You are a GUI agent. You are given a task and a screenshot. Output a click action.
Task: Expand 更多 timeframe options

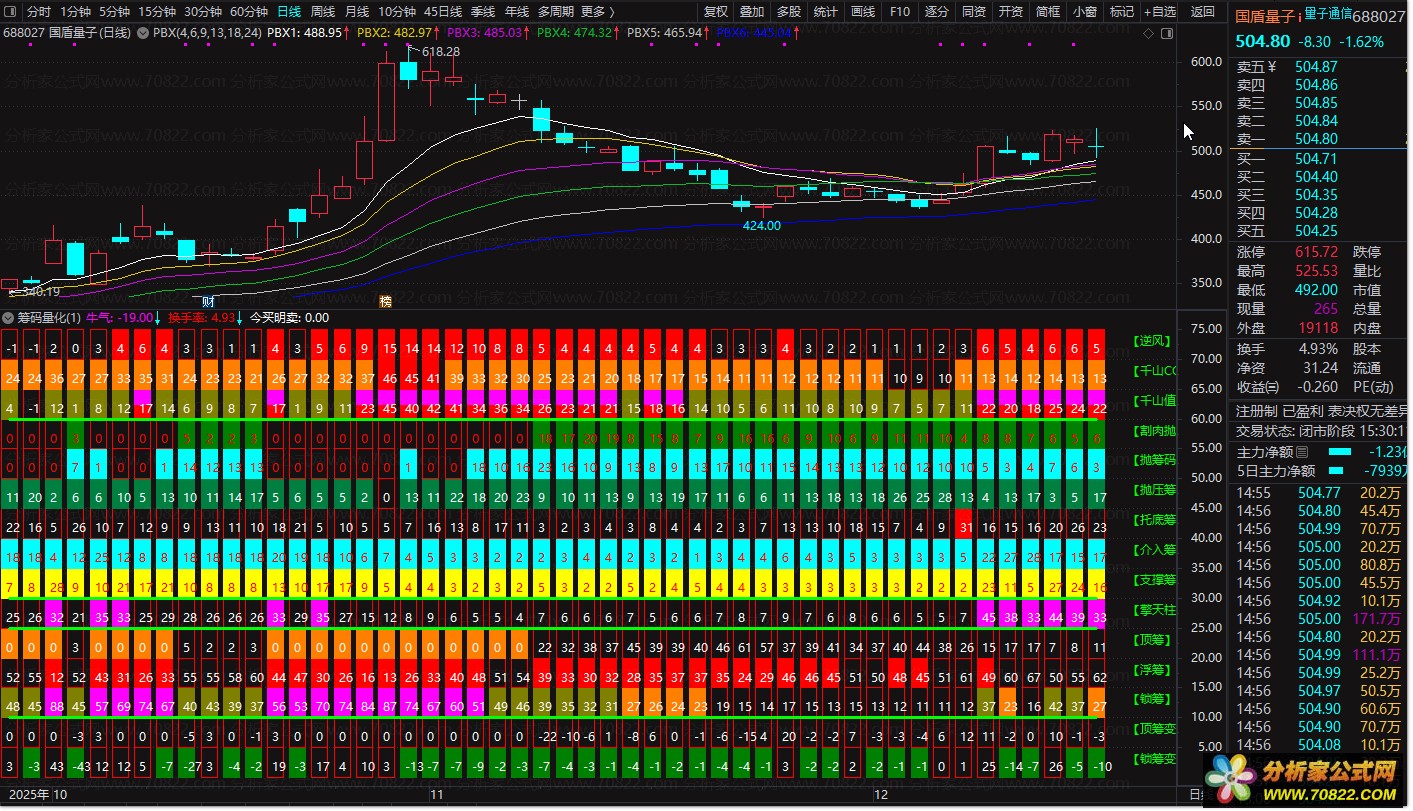click(x=597, y=12)
